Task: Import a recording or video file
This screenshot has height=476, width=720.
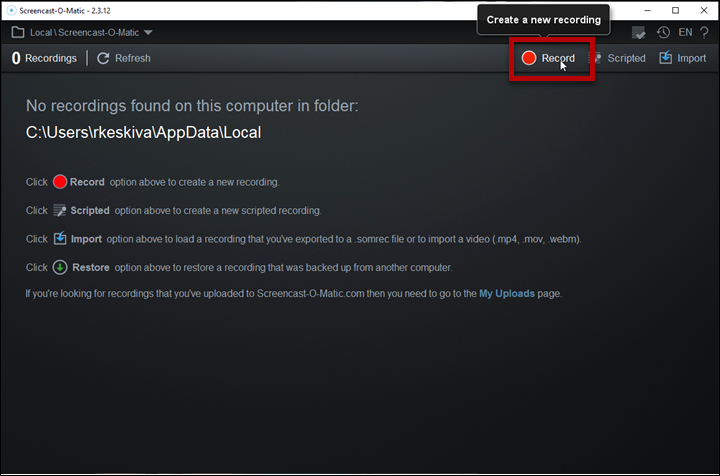Action: coord(683,58)
